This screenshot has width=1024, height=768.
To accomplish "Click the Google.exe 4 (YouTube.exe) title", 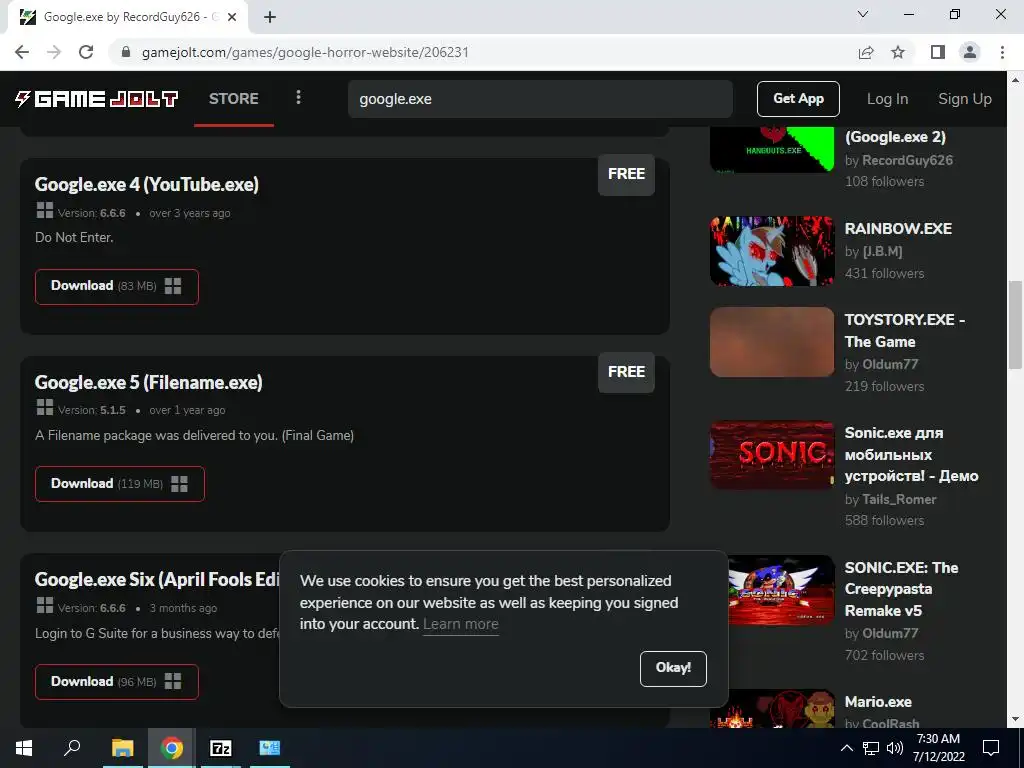I will (146, 185).
